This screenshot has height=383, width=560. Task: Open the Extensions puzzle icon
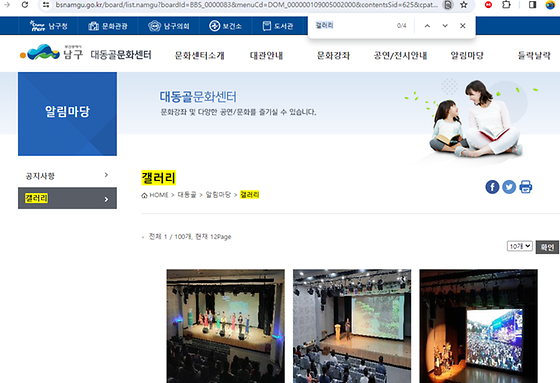pos(506,5)
